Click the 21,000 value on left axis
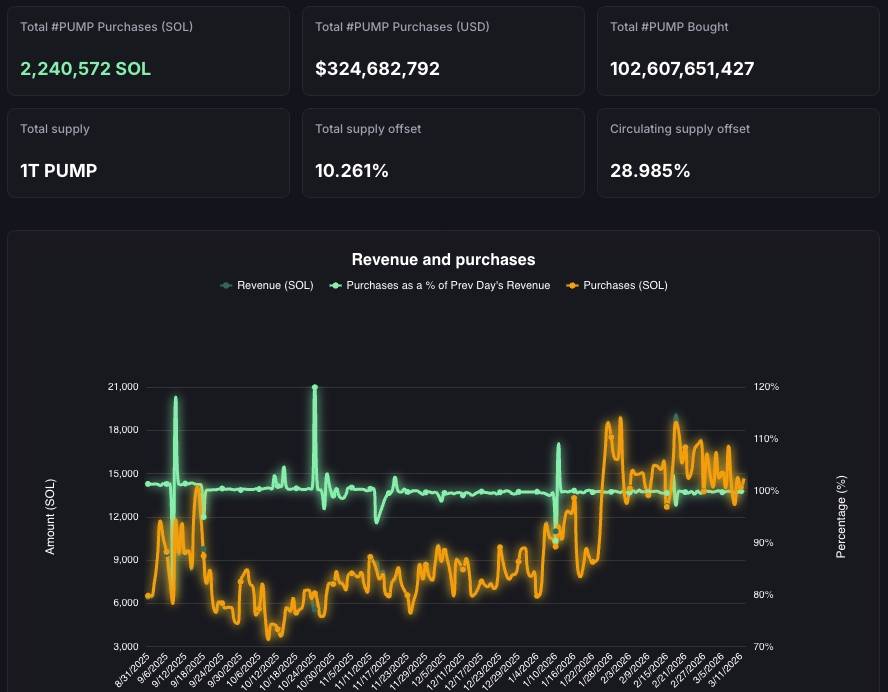The image size is (888, 692). point(125,387)
